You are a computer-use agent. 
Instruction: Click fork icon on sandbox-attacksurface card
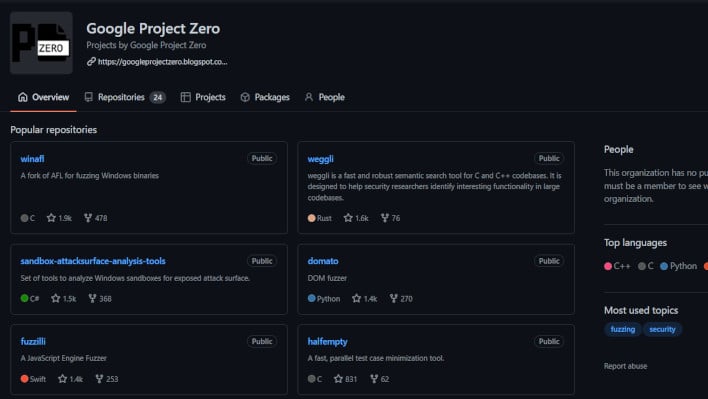coord(93,298)
